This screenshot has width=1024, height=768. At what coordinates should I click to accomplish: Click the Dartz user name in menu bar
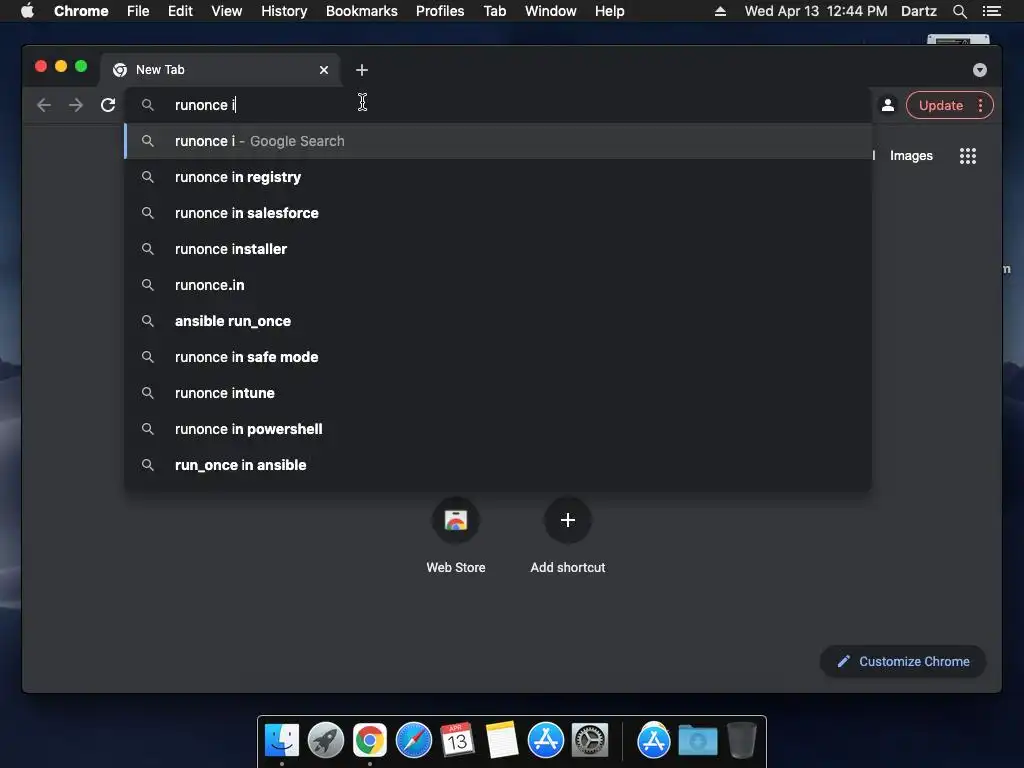(x=918, y=11)
